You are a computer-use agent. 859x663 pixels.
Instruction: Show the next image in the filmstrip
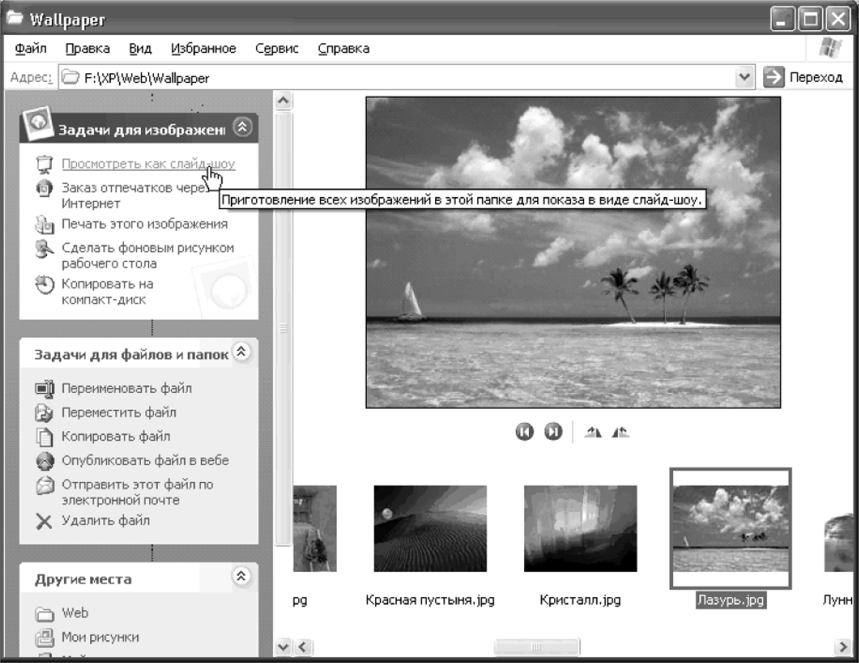[553, 432]
